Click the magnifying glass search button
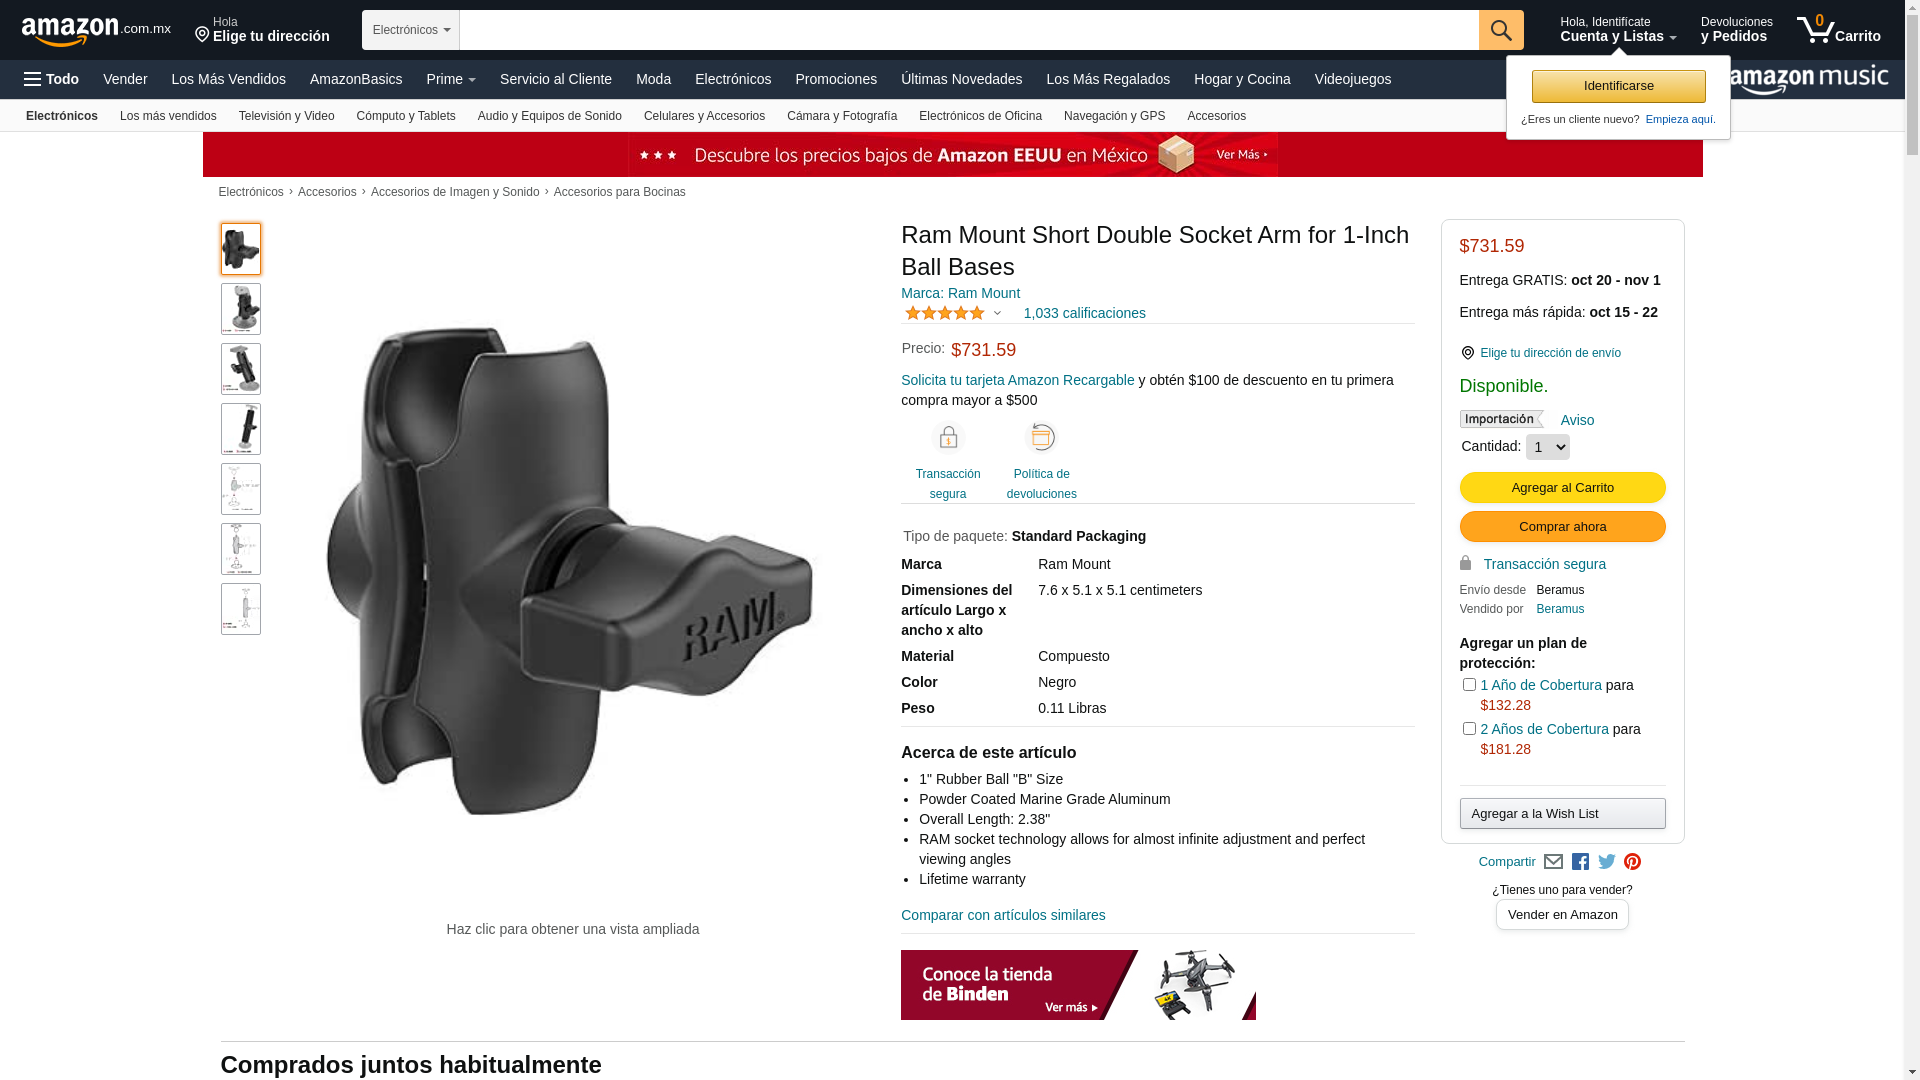1920x1080 pixels. coord(1501,30)
